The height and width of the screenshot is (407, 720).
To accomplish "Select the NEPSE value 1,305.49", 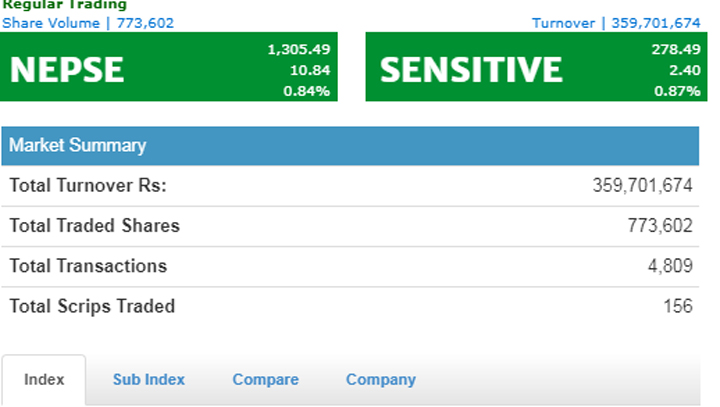I will [299, 48].
